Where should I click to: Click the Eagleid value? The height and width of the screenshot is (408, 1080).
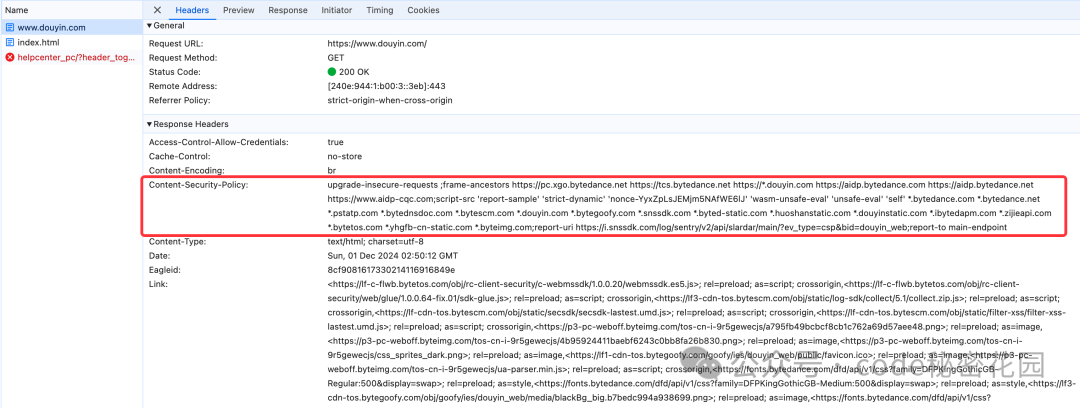click(x=391, y=270)
